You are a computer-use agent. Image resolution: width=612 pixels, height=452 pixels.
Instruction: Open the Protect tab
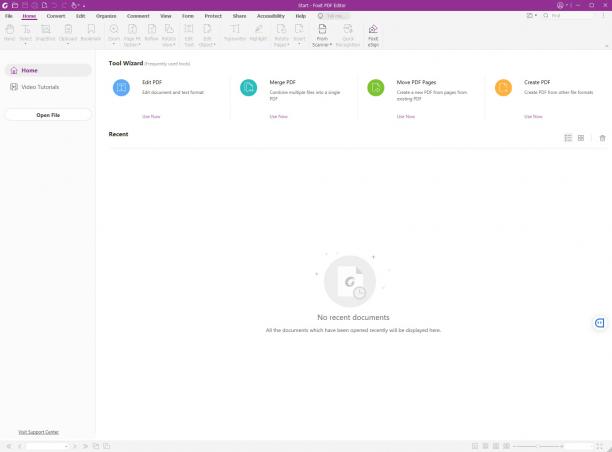pos(213,16)
